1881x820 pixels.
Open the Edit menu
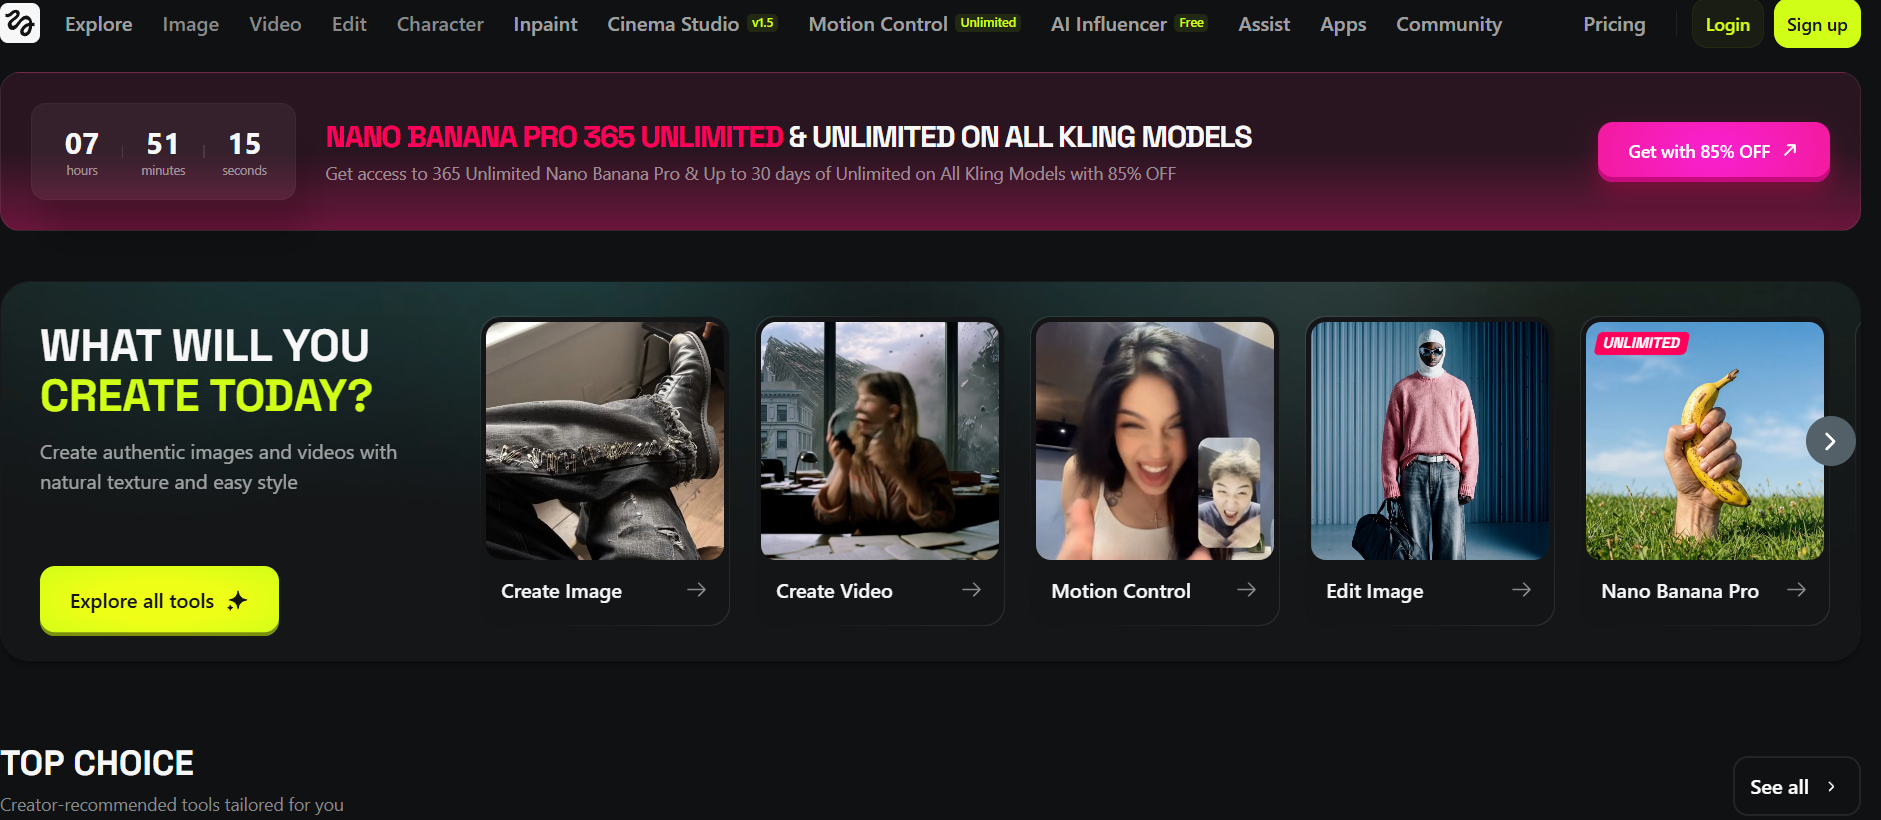(349, 24)
